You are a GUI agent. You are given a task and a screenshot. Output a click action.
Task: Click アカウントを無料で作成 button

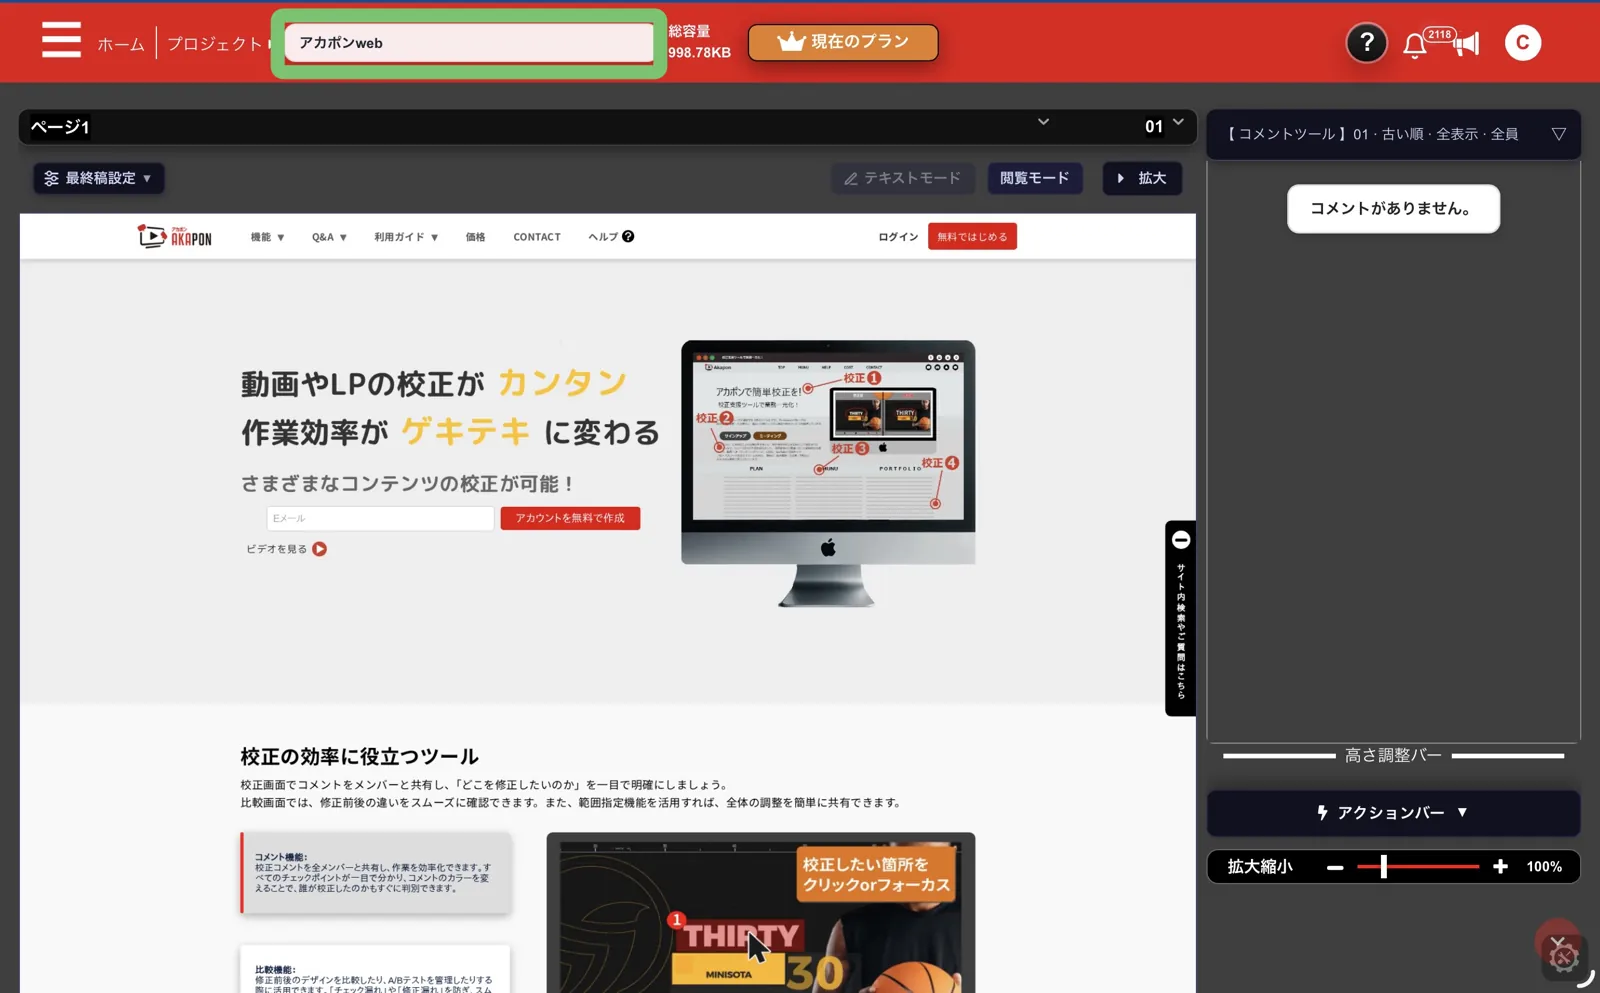point(570,518)
